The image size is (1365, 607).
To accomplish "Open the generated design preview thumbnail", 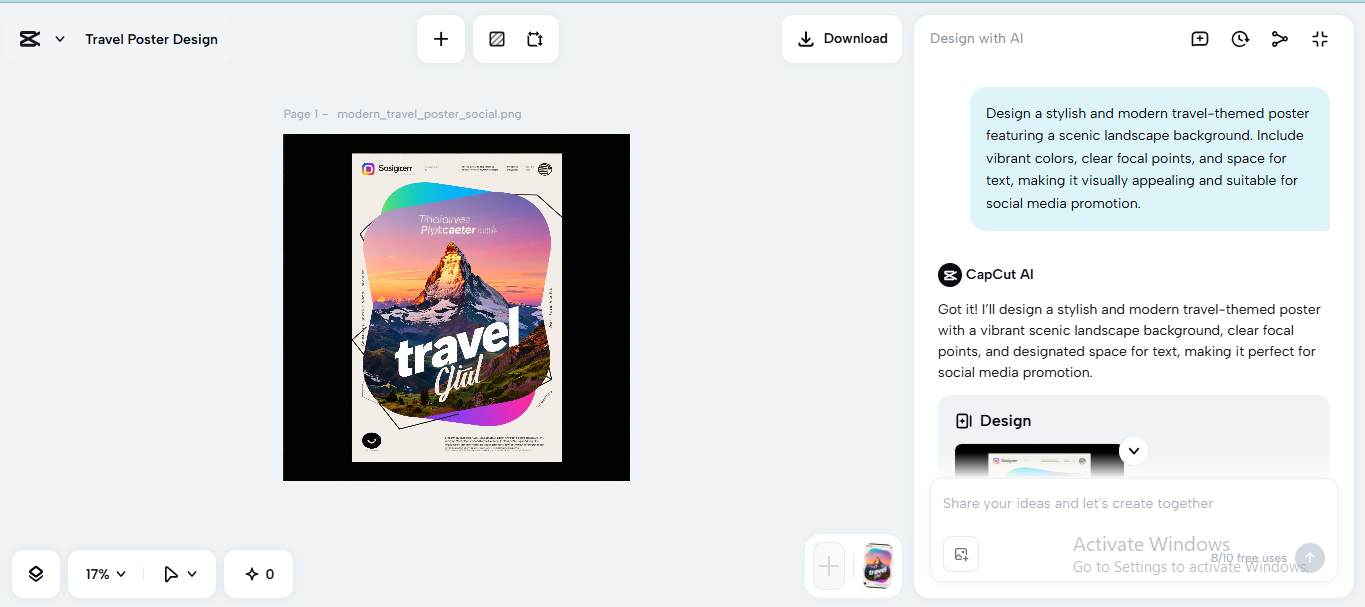I will tap(1038, 461).
